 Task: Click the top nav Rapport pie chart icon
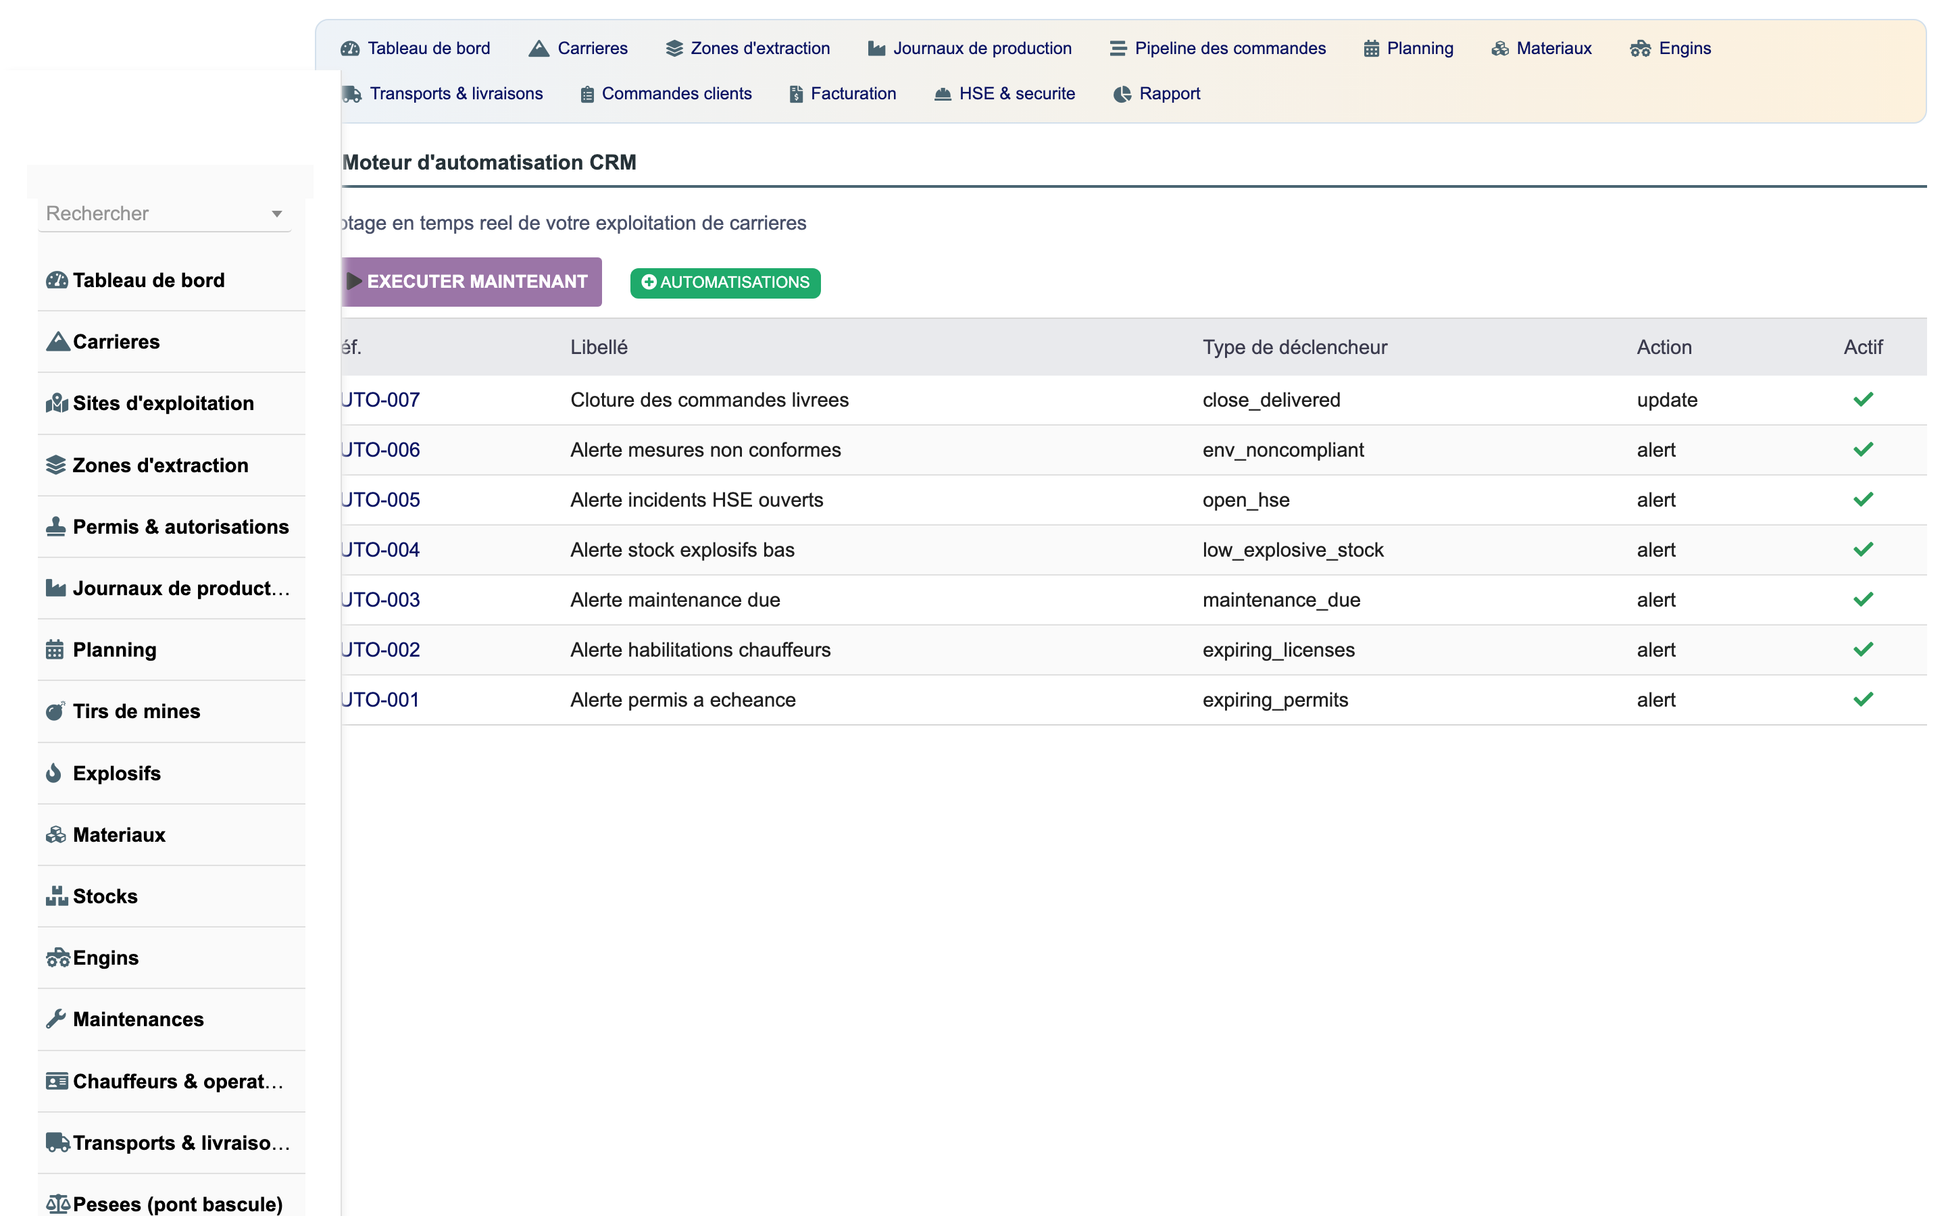coord(1122,94)
